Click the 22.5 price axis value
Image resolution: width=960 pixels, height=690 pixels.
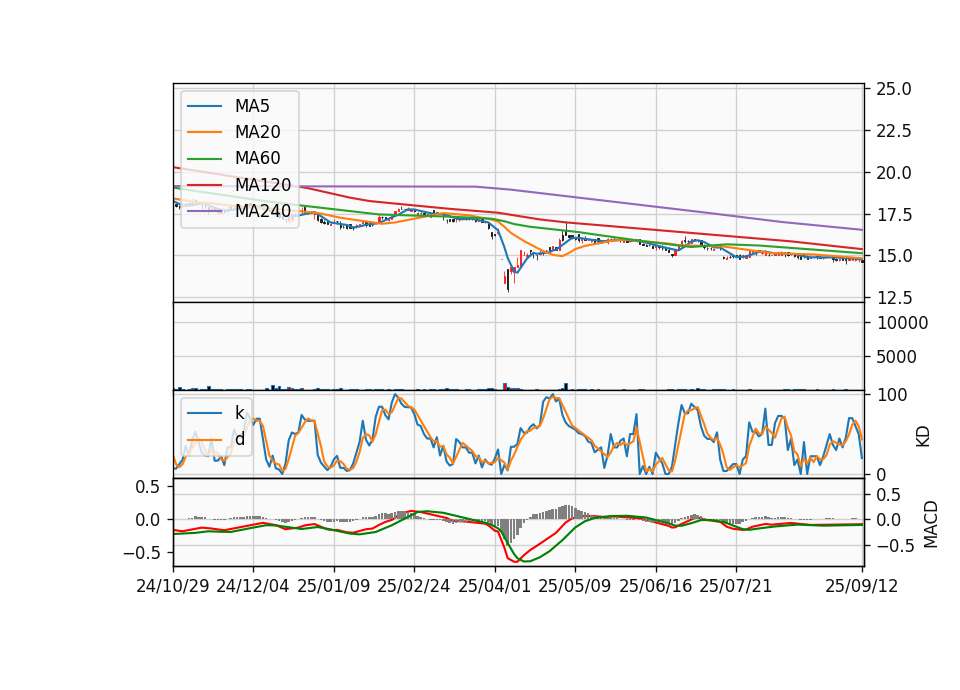(x=894, y=131)
